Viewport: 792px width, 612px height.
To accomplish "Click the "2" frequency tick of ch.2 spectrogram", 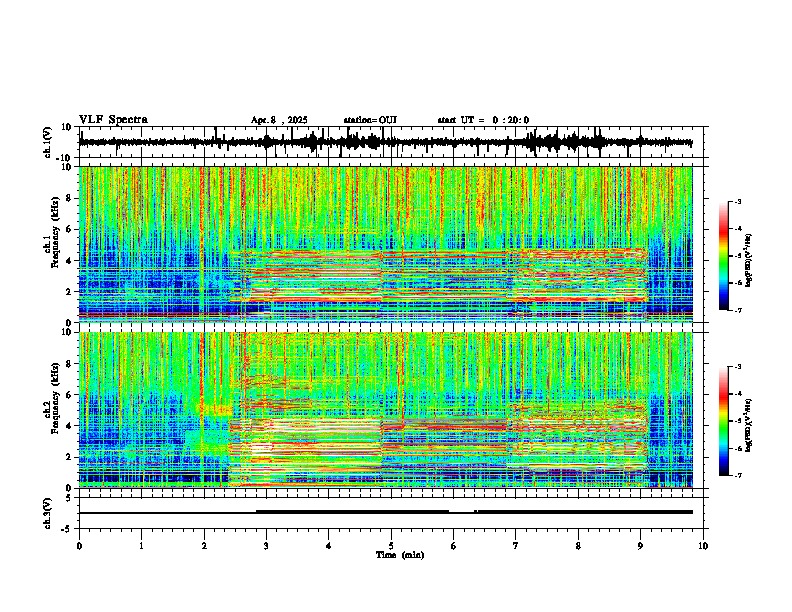I will point(70,457).
